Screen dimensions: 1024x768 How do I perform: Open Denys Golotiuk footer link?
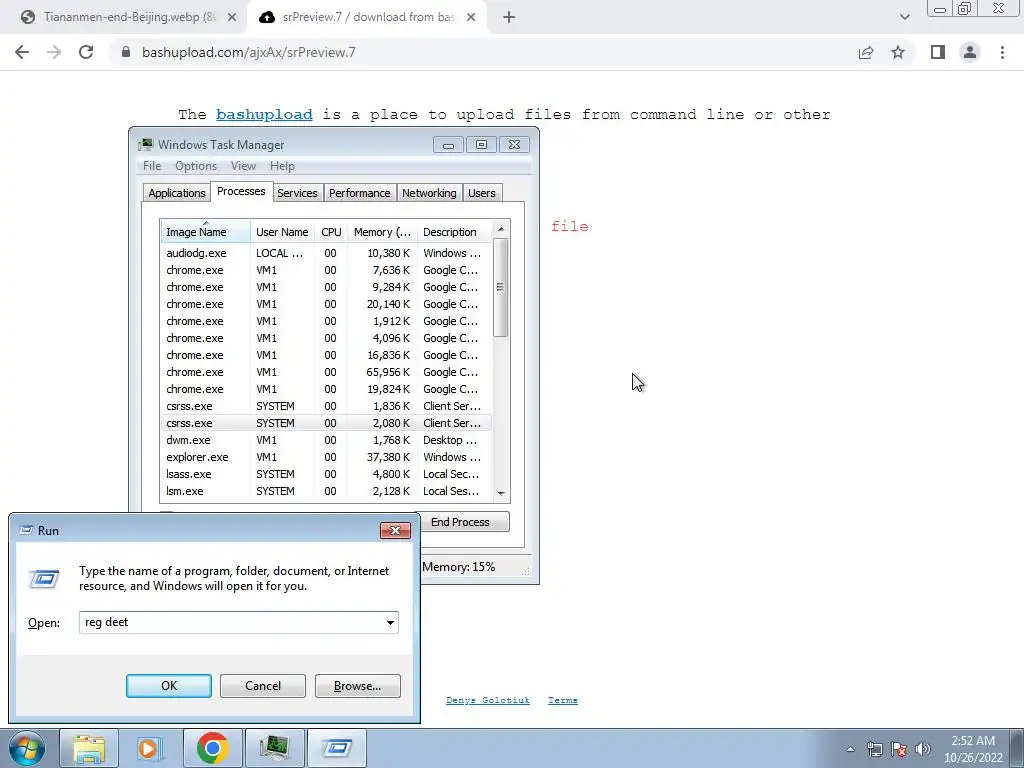[x=488, y=700]
